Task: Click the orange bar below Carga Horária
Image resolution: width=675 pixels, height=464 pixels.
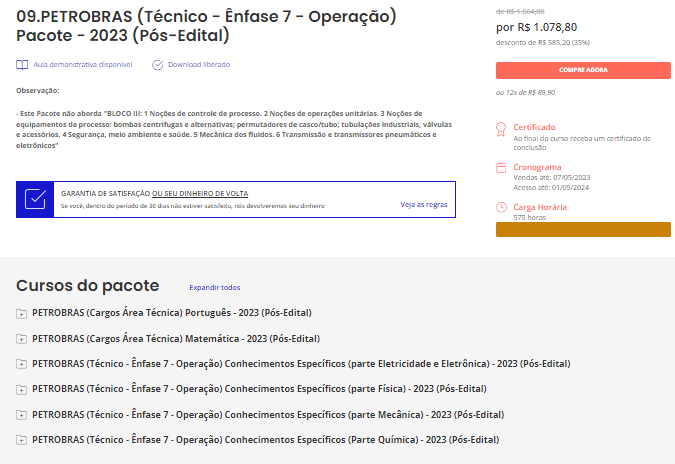Action: 583,229
